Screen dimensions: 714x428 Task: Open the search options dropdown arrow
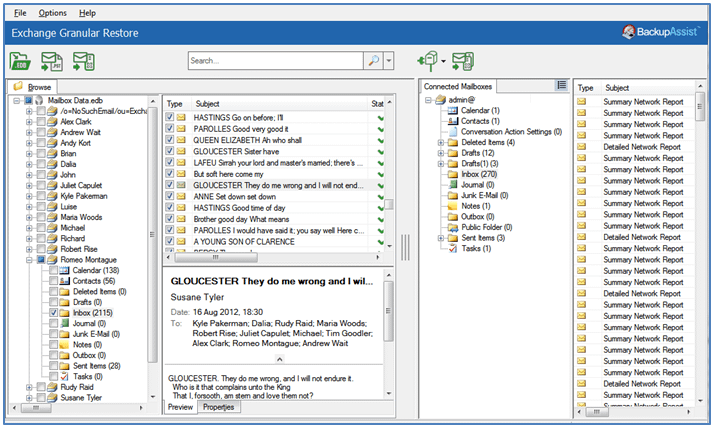[x=388, y=61]
